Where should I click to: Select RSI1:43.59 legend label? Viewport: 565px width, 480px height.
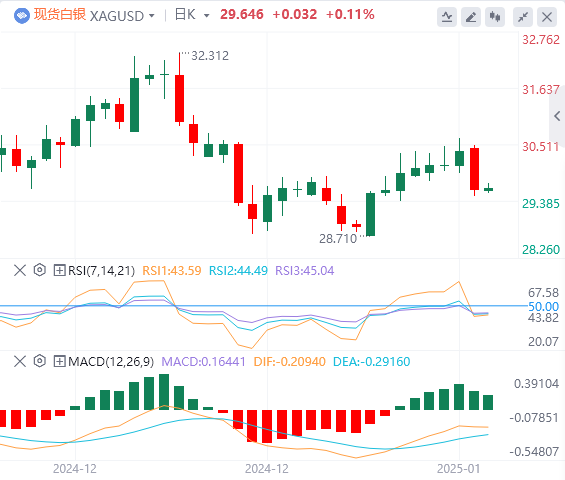pyautogui.click(x=172, y=271)
